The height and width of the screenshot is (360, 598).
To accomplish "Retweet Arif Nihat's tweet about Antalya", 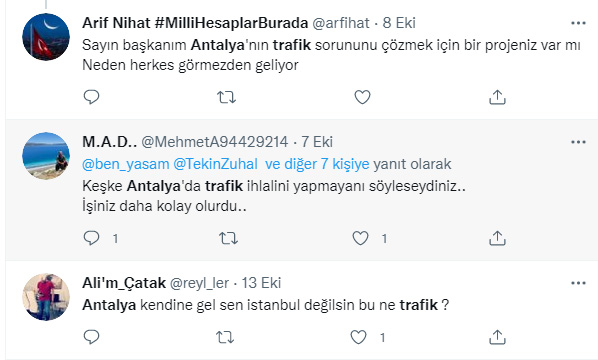I will 227,97.
